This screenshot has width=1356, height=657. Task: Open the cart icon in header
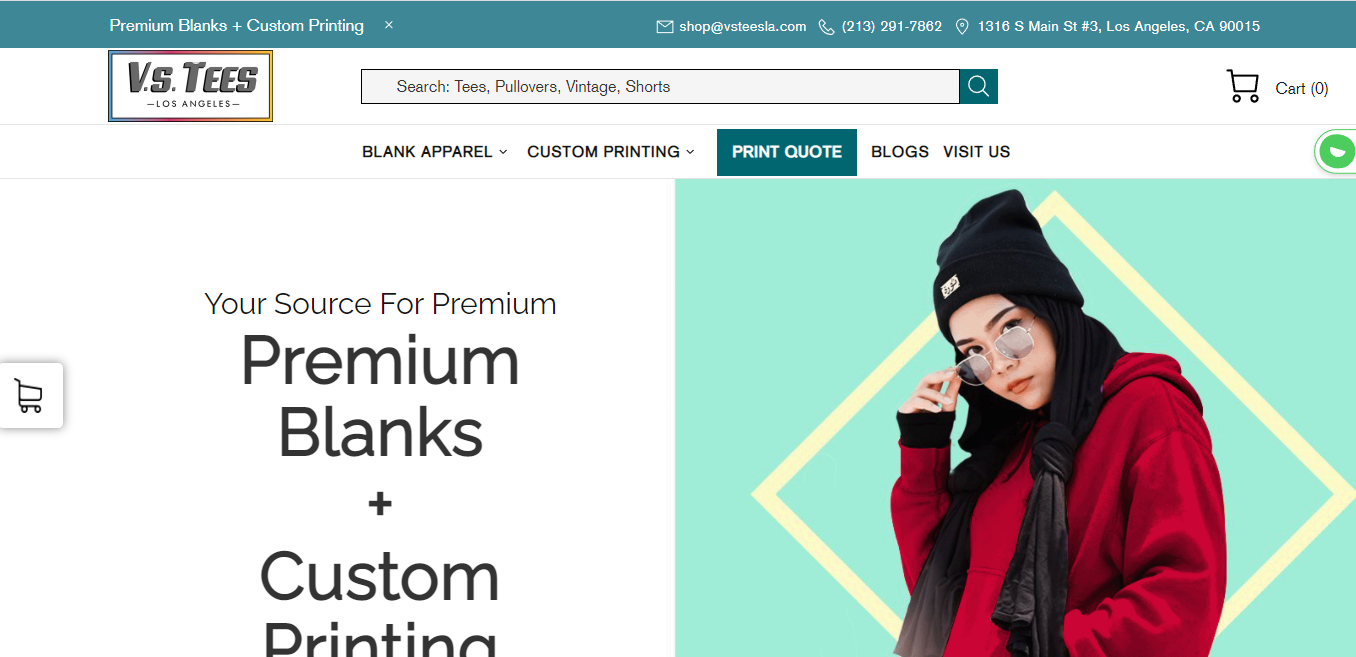[1243, 86]
